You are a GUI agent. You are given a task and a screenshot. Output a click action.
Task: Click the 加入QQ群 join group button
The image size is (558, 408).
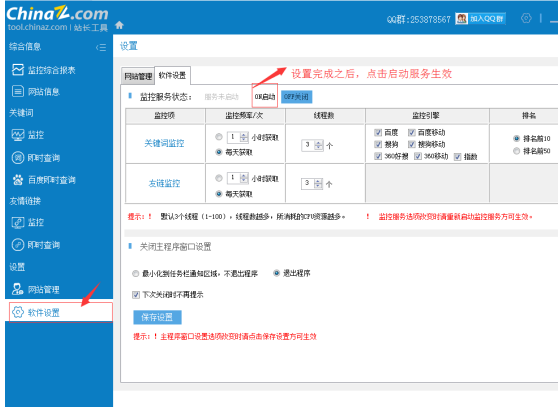point(480,19)
